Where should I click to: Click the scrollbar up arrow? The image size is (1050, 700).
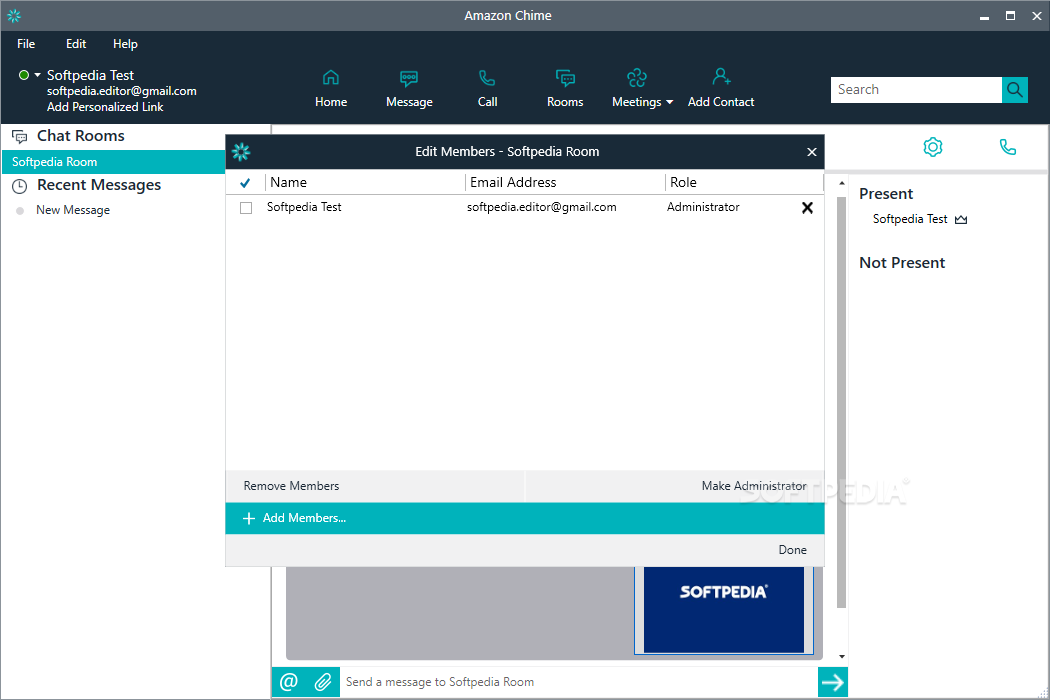[842, 183]
